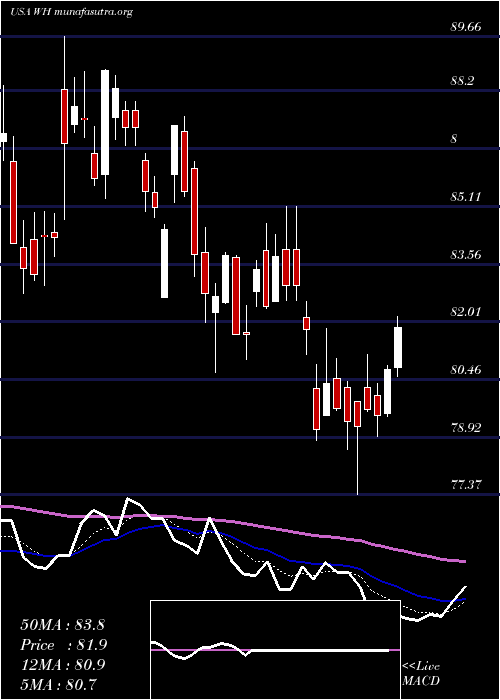
Task: Click the Price : 81.9 readout
Action: pos(63,645)
